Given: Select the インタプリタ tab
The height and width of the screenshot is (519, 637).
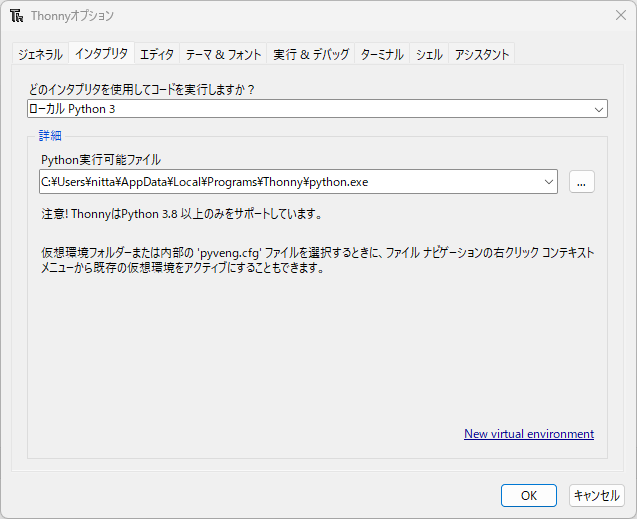Looking at the screenshot, I should 101,54.
